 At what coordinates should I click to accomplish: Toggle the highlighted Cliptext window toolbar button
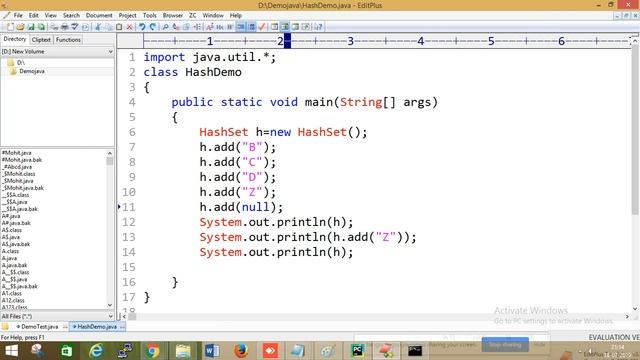[285, 27]
